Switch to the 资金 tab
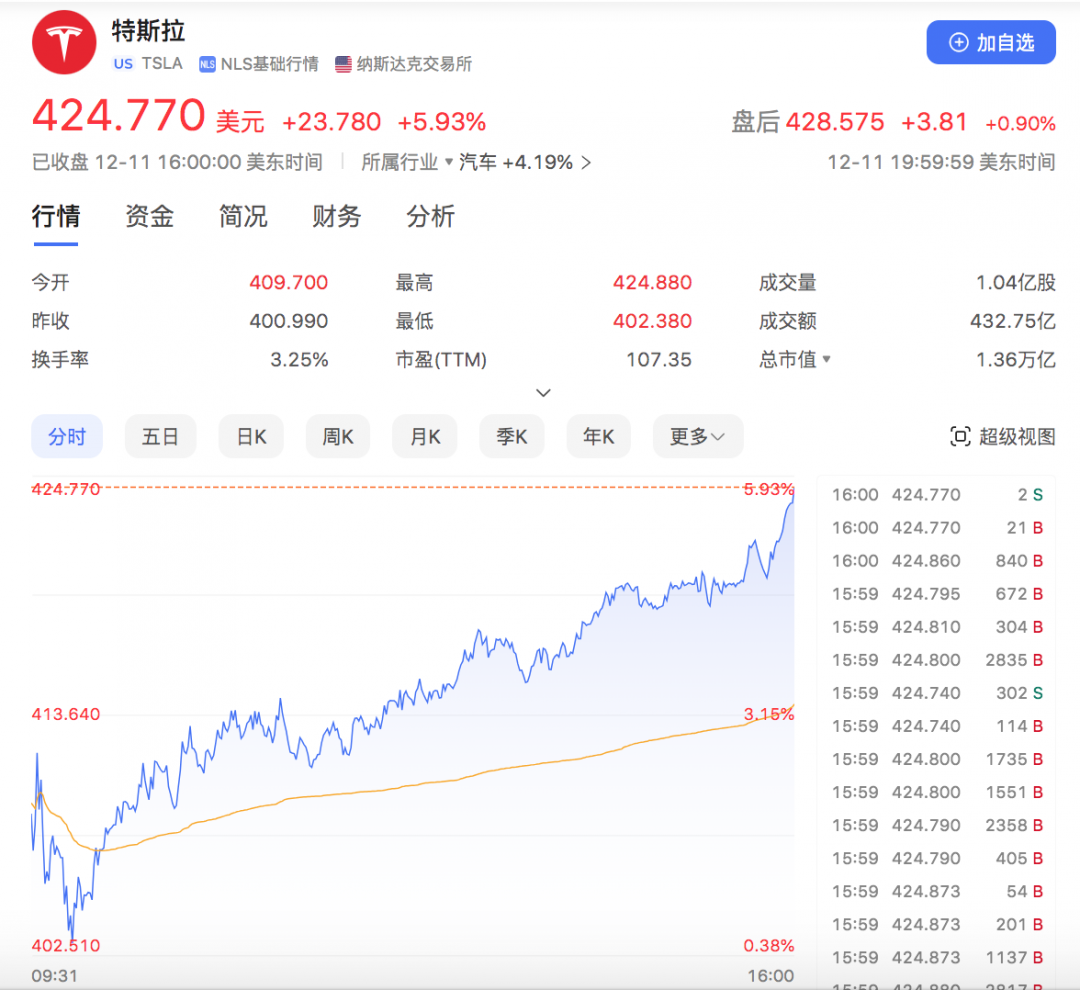This screenshot has height=990, width=1080. [149, 217]
